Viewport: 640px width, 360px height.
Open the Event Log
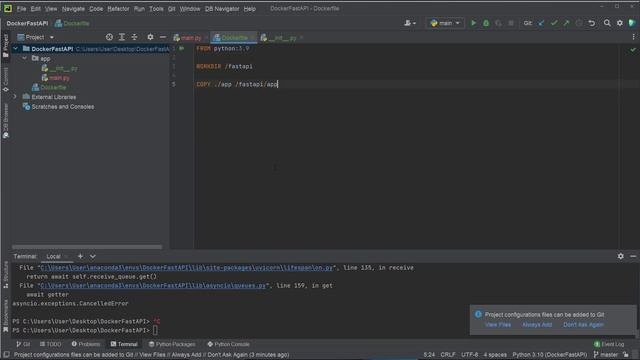tap(609, 344)
